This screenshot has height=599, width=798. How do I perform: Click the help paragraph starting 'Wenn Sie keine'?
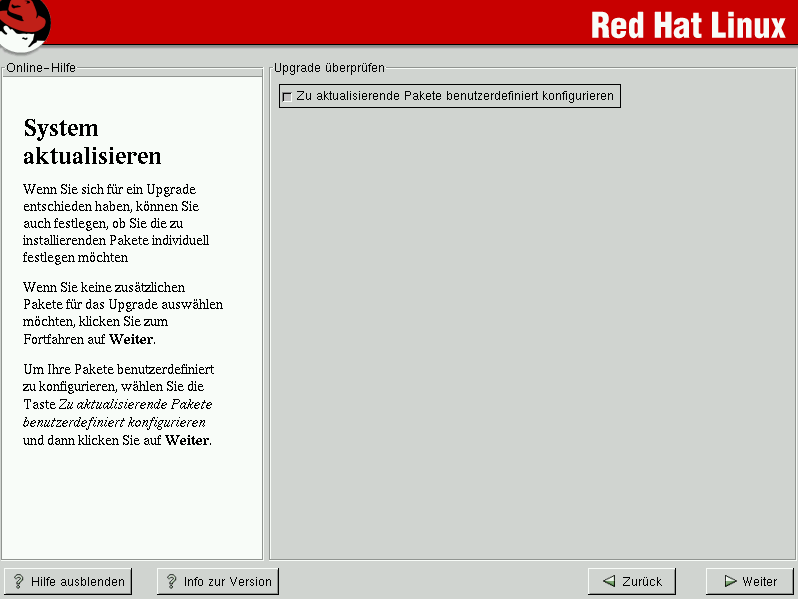[x=122, y=313]
